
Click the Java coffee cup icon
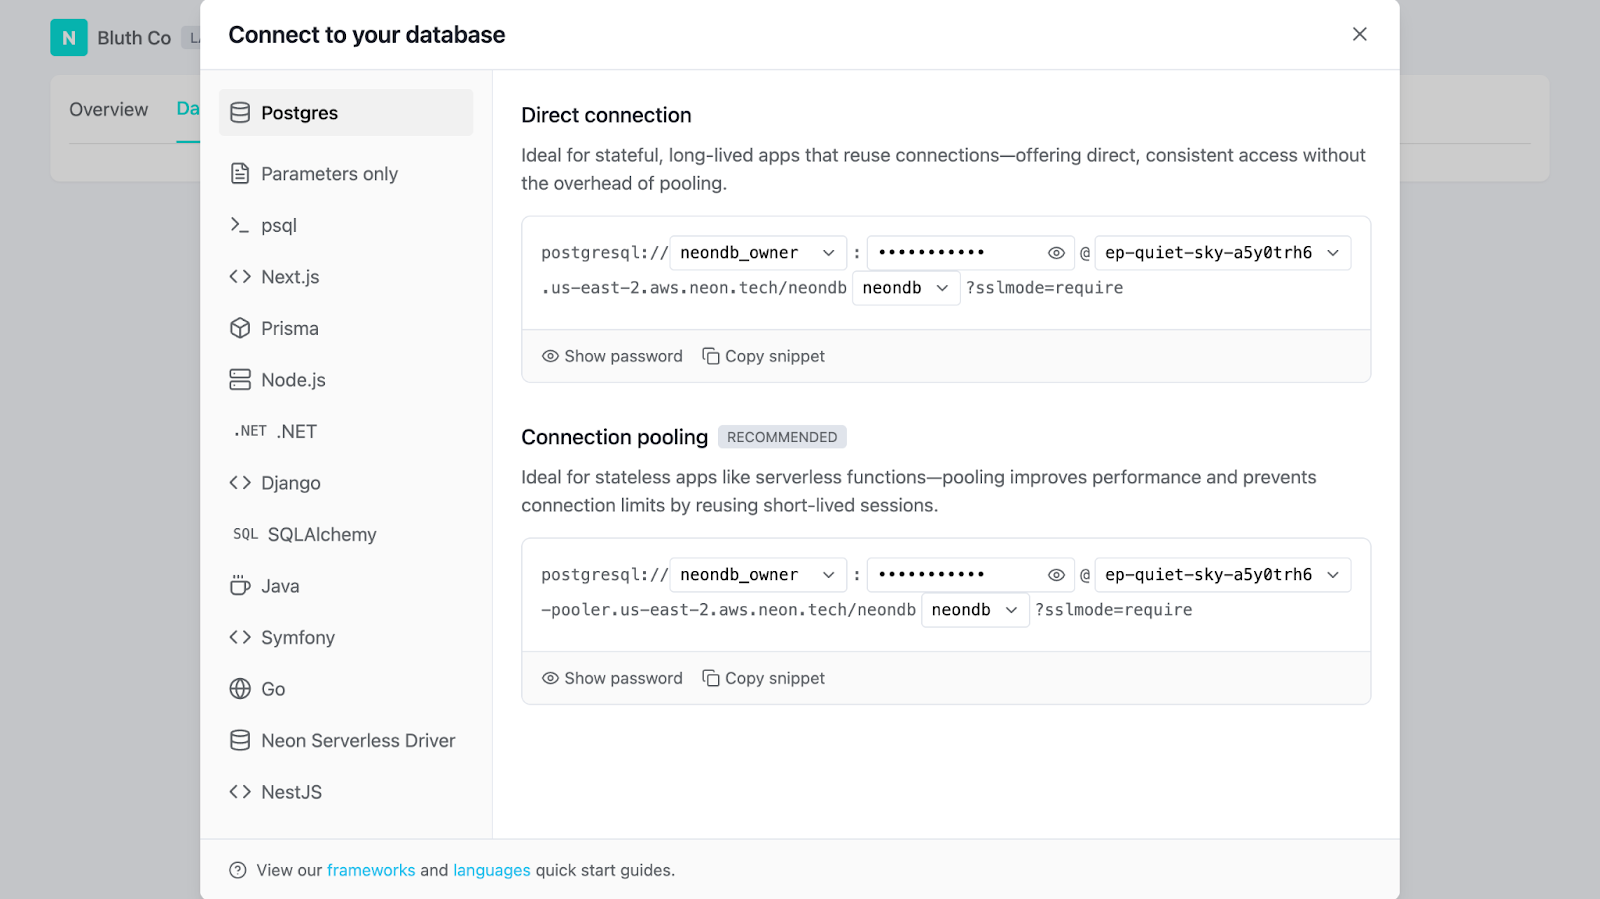coord(240,585)
